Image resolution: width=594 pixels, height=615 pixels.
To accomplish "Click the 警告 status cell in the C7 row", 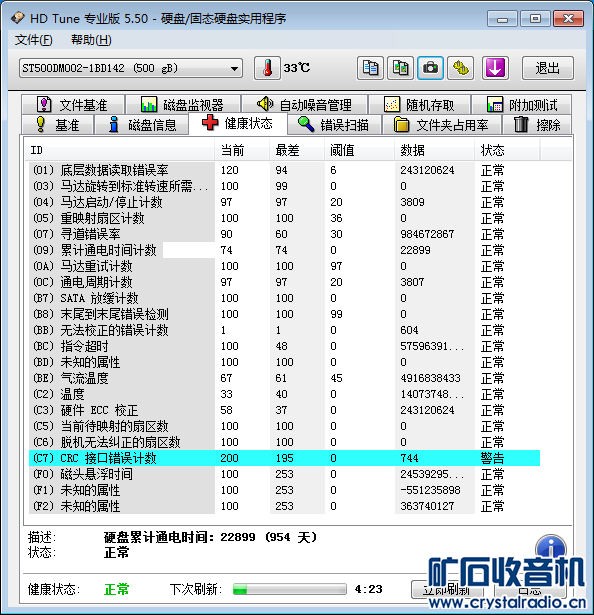I will 492,458.
